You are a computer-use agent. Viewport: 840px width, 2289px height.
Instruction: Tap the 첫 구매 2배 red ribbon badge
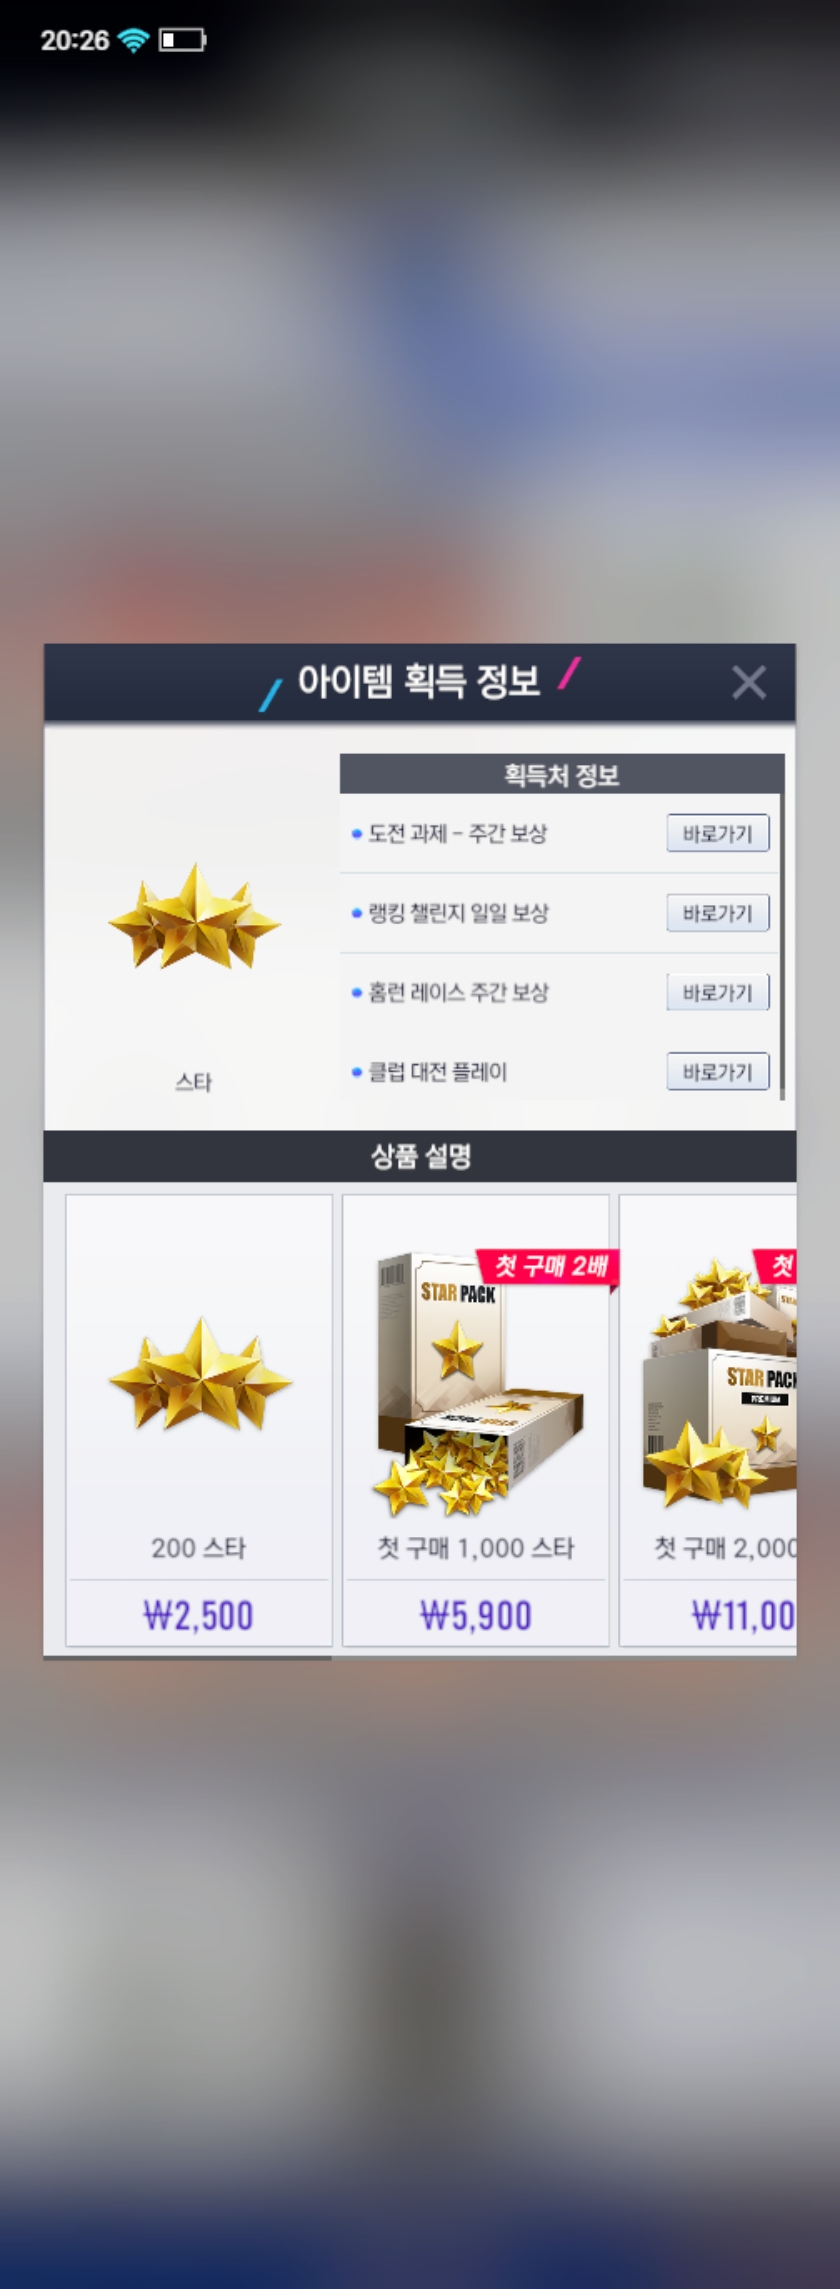pos(549,1268)
